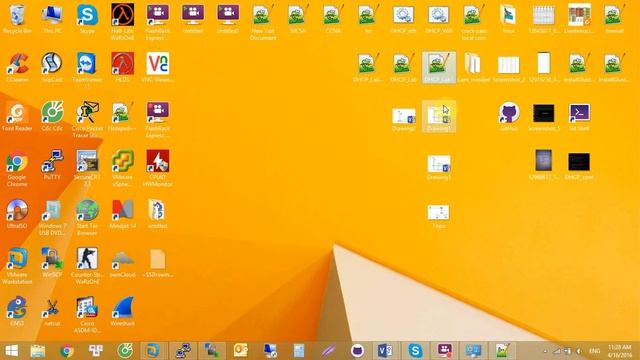Select the Foxit Reader desktop icon
This screenshot has width=640, height=360.
[17, 116]
